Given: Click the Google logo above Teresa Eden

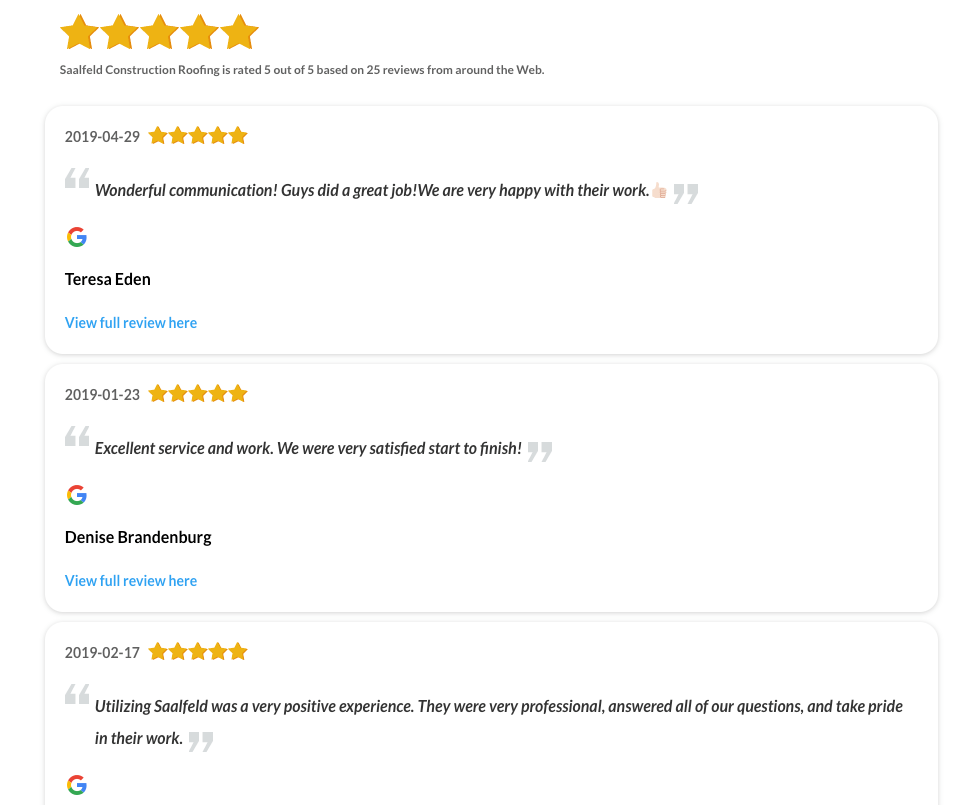Looking at the screenshot, I should (77, 237).
